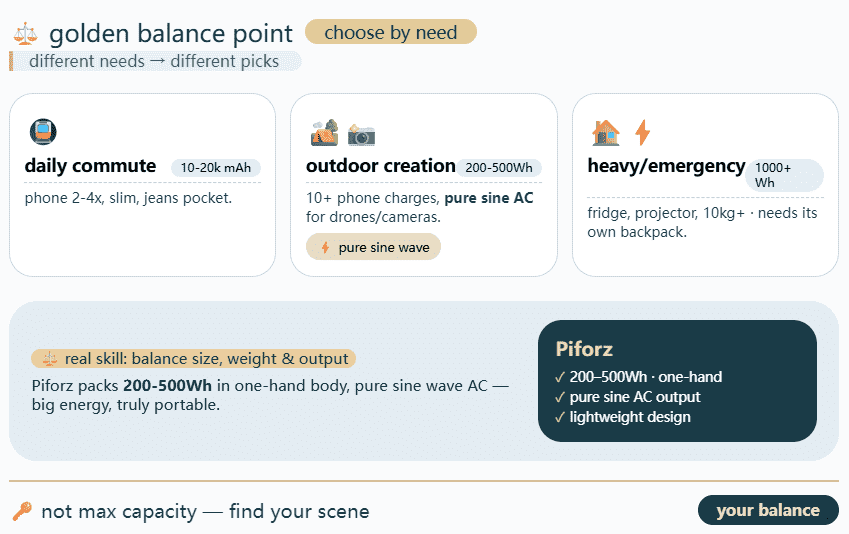The height and width of the screenshot is (534, 849).
Task: Click the 'different needs → different picks' subtitle
Action: [154, 61]
